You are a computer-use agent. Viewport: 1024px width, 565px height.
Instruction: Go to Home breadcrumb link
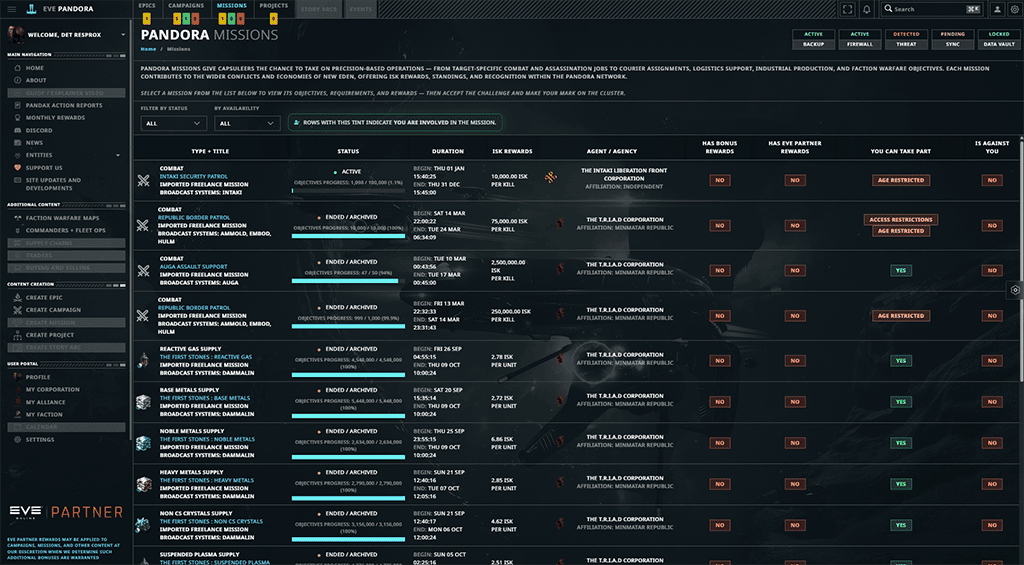tap(148, 49)
